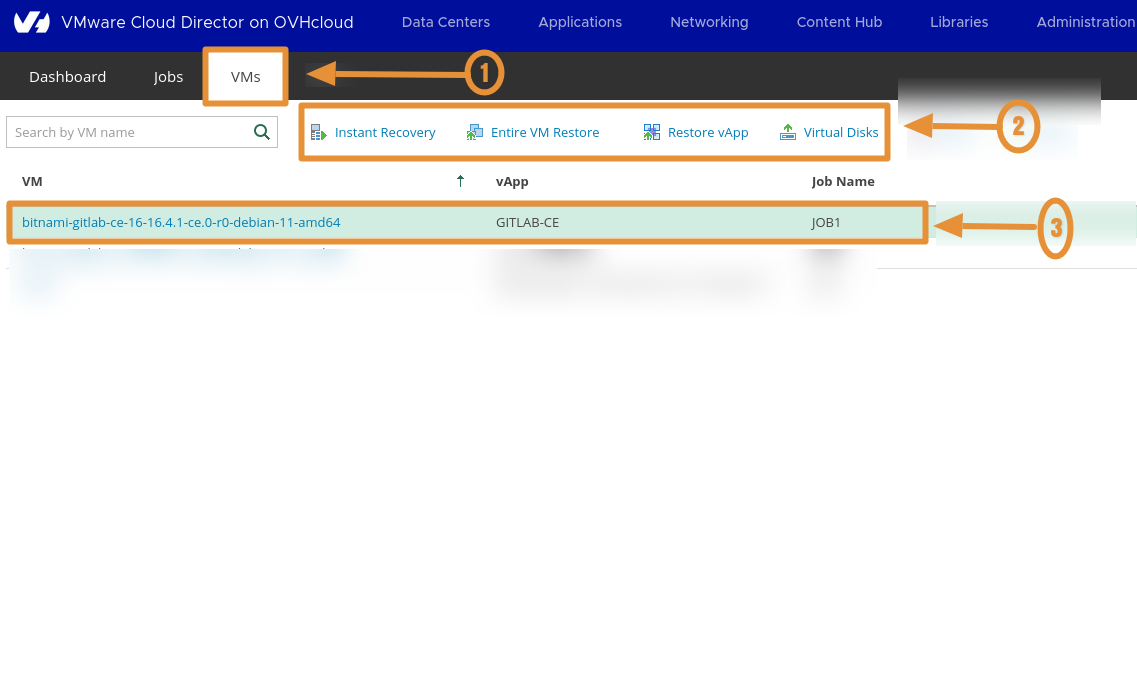Click the ascending sort arrow on VM column
This screenshot has width=1137, height=675.
pos(460,181)
